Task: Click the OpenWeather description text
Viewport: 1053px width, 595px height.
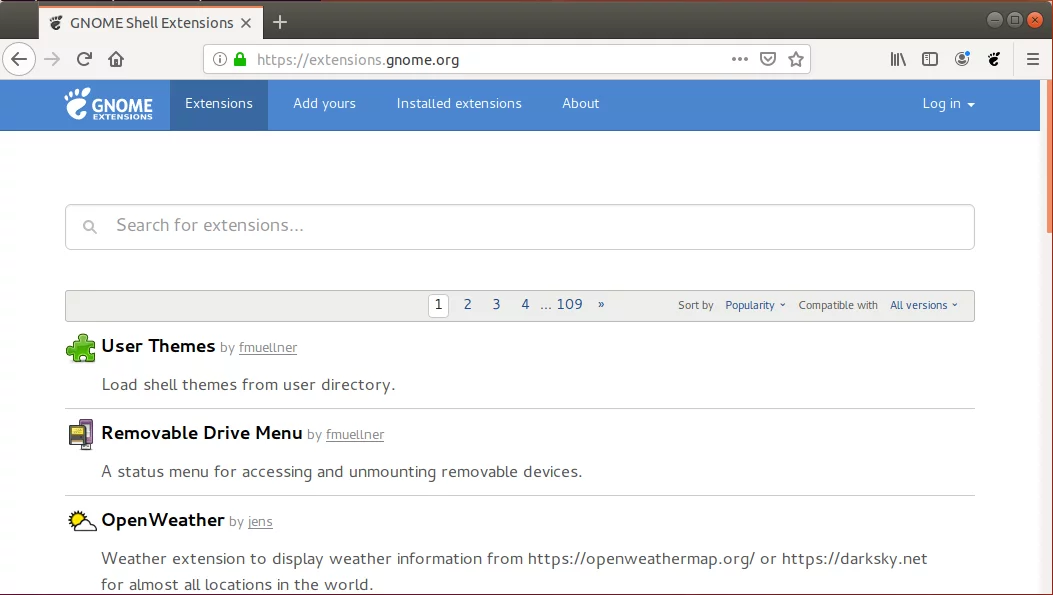Action: pyautogui.click(x=514, y=571)
